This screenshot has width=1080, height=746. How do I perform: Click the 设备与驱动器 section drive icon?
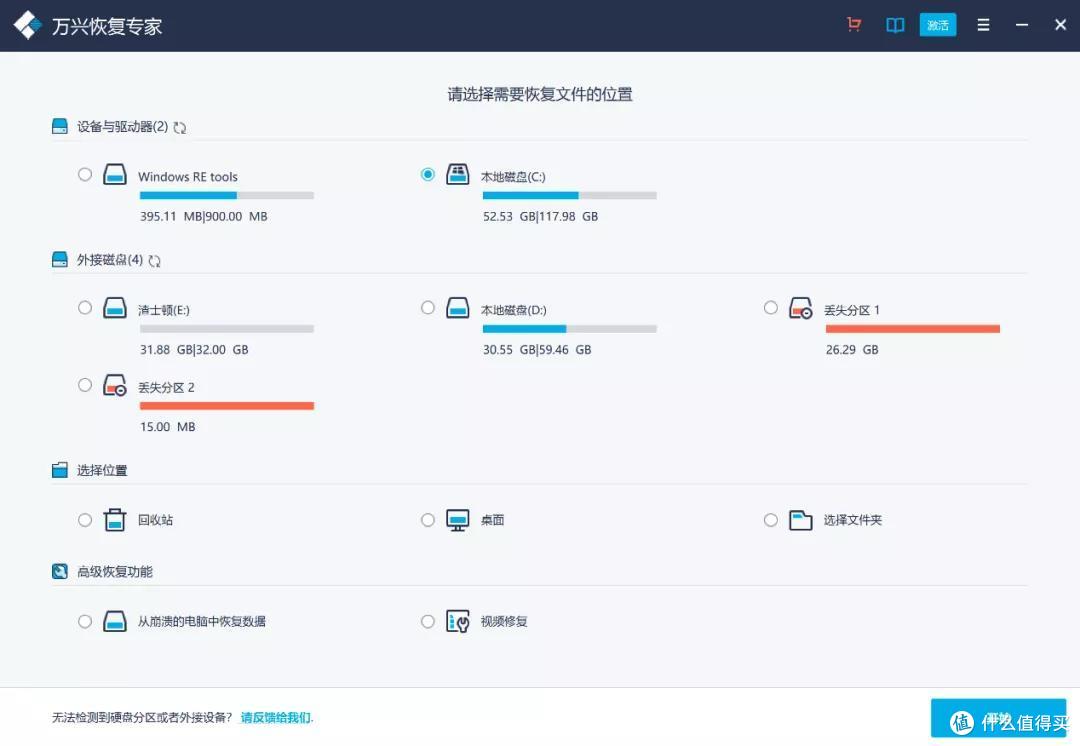click(x=60, y=126)
